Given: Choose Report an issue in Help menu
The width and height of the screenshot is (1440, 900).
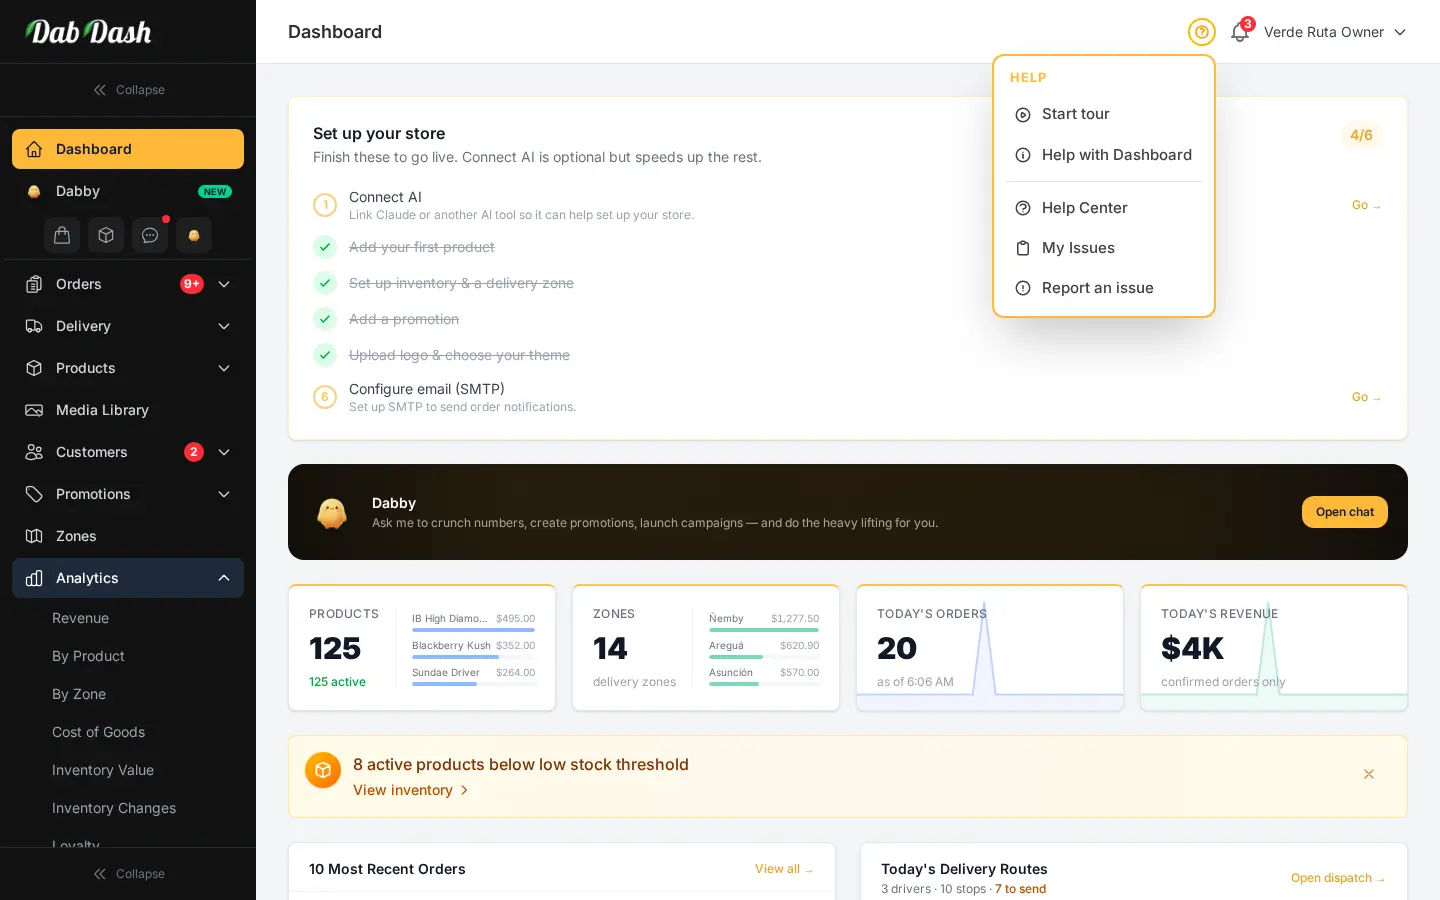Looking at the screenshot, I should (x=1104, y=288).
